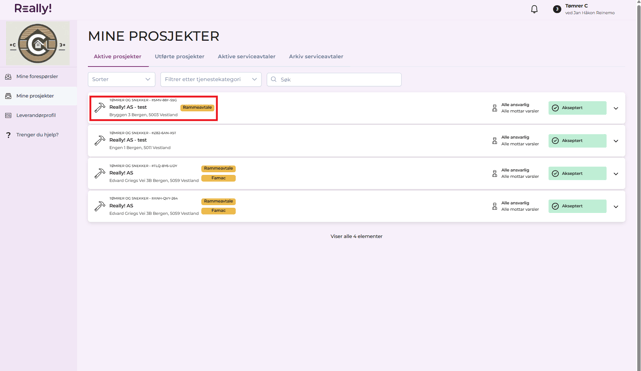Go to Leverandørprofil in the sidebar

(x=36, y=115)
